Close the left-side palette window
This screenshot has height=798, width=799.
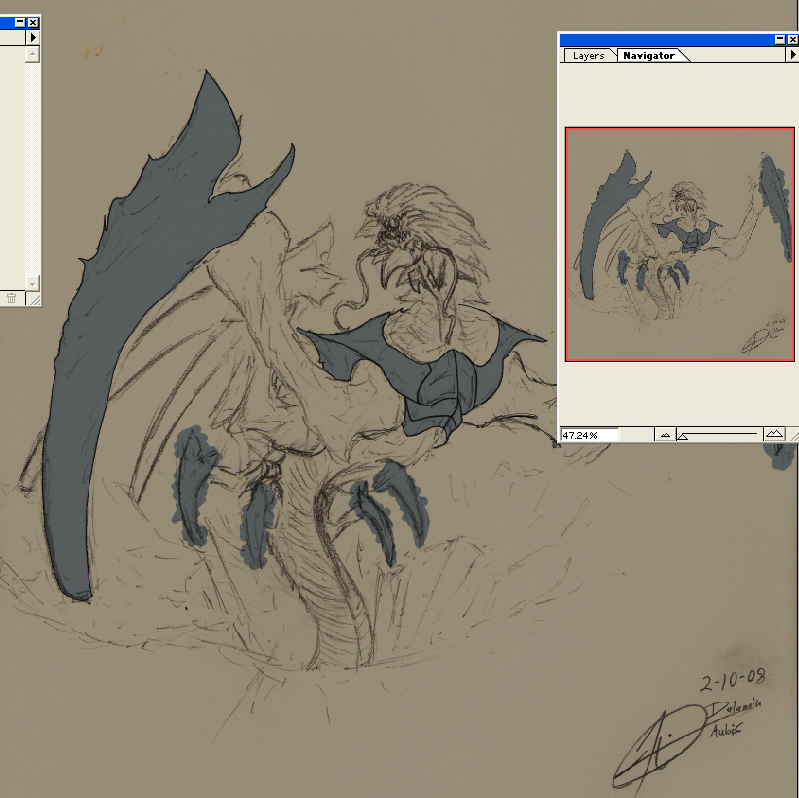point(33,21)
